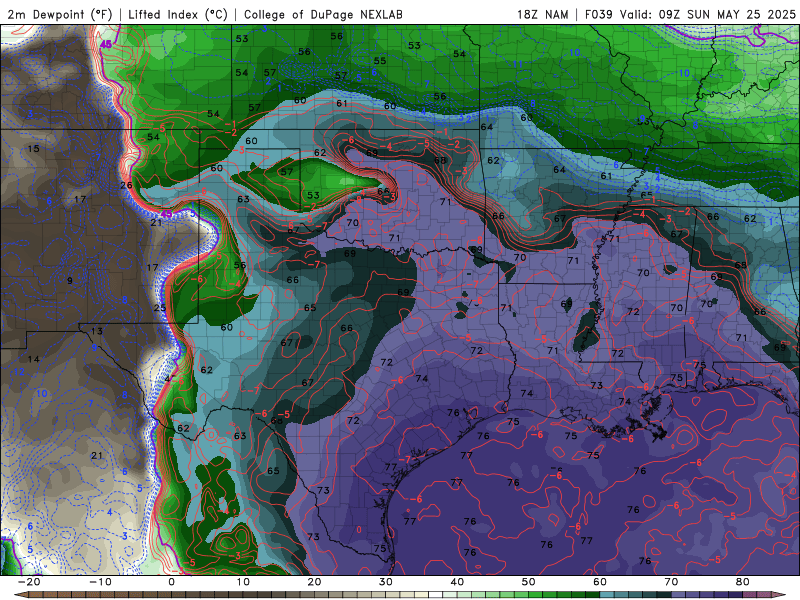Click the "2m Dewpoint (°F)" title text
800x600 pixels.
[x=60, y=14]
